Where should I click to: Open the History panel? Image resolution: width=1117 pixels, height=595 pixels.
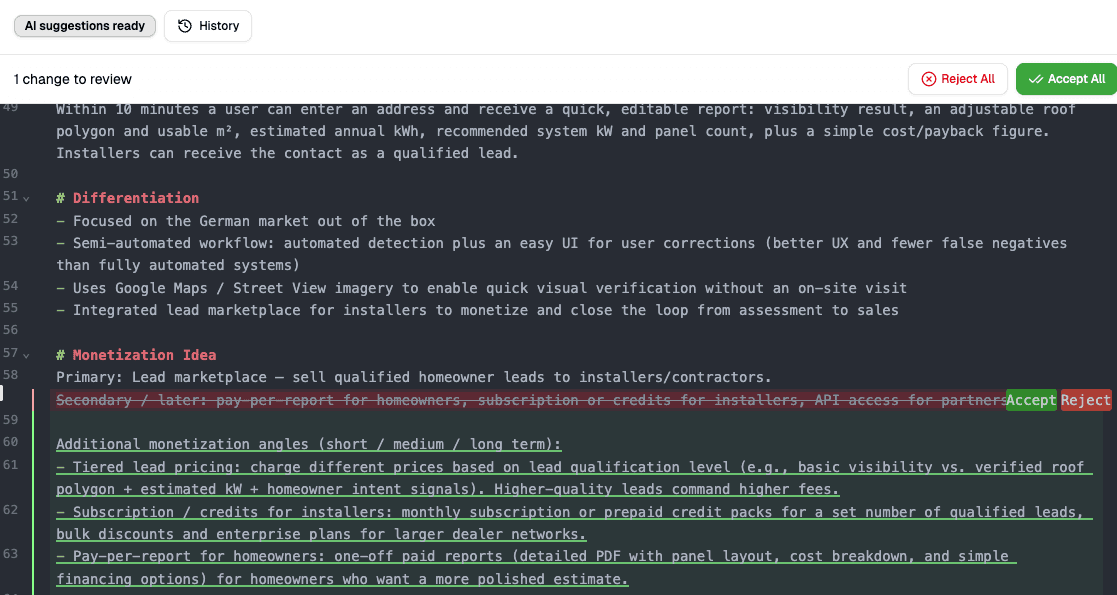(207, 26)
